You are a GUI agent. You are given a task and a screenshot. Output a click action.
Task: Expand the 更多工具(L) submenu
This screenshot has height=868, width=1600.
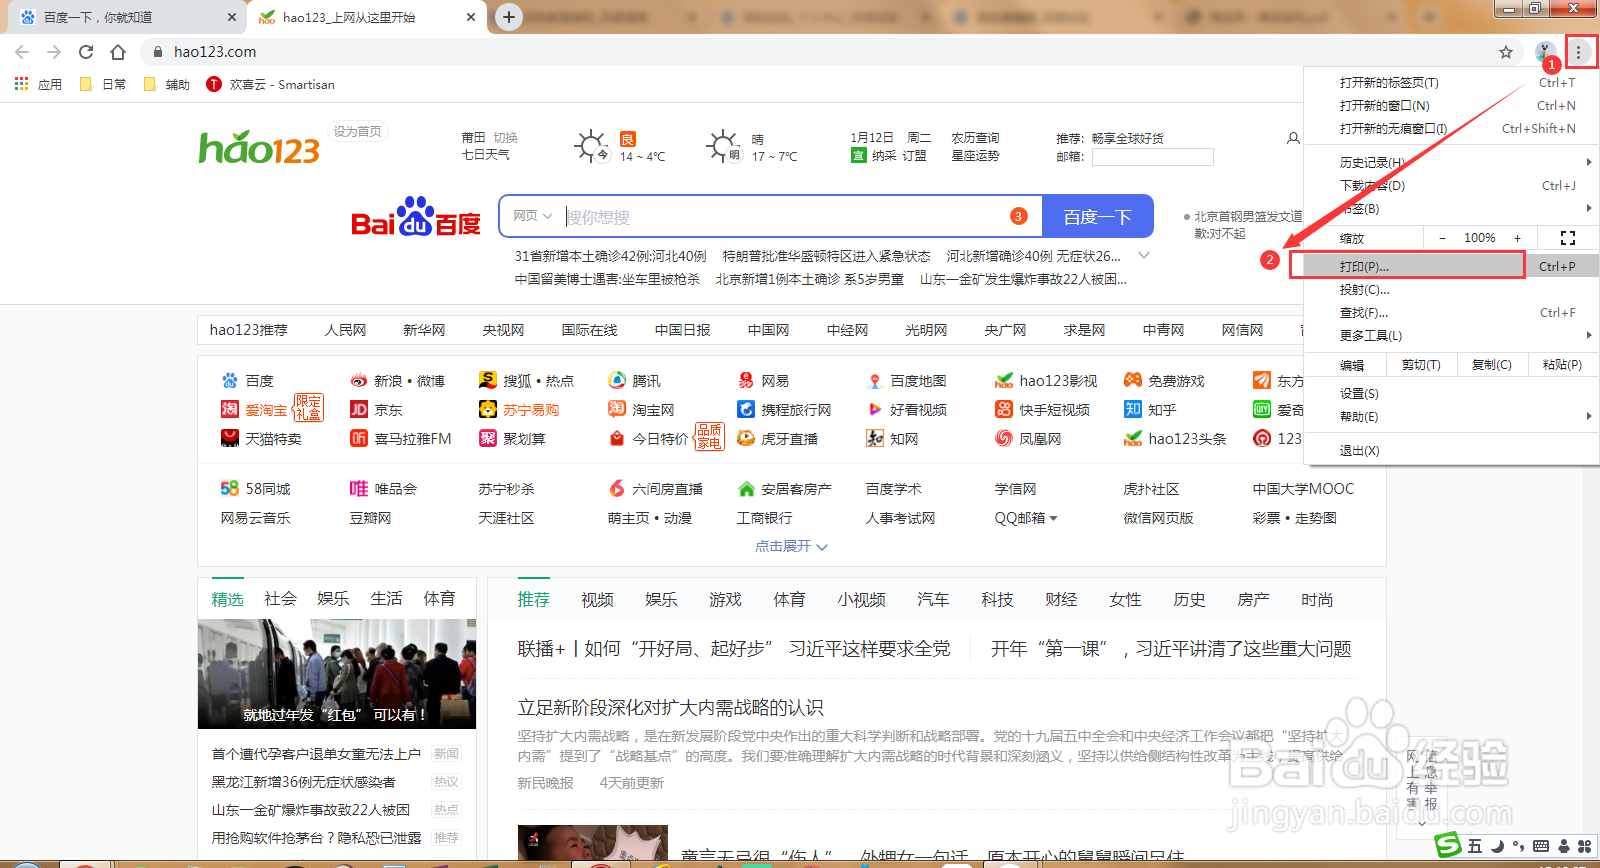tap(1451, 336)
